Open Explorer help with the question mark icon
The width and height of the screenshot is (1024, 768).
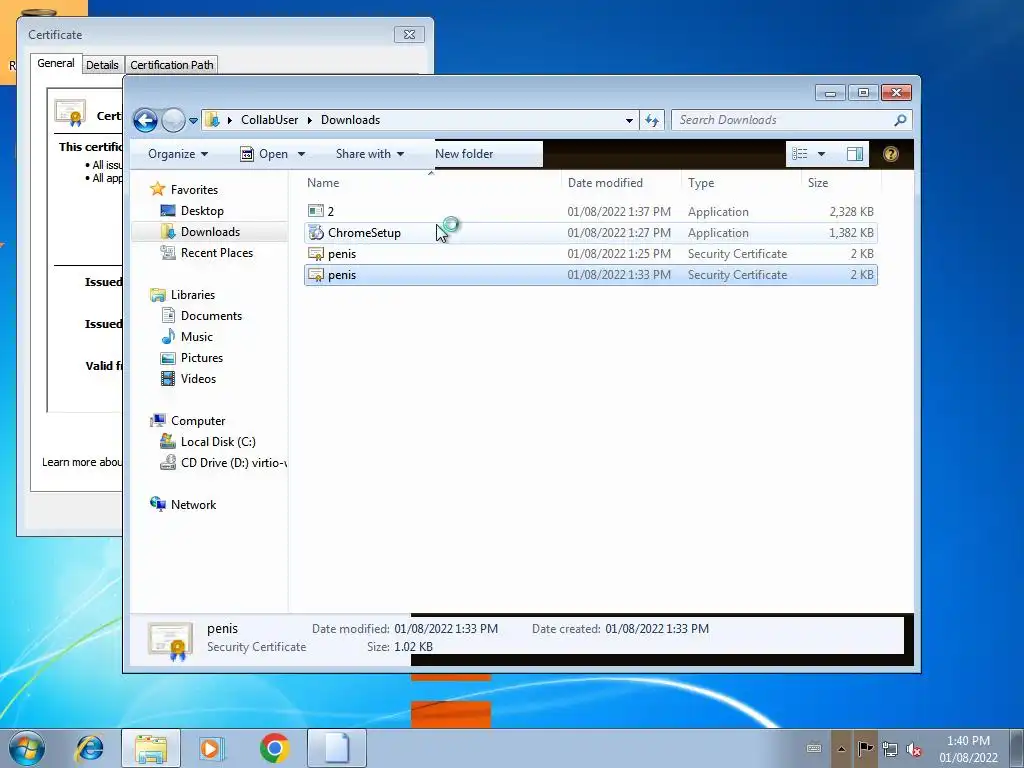point(890,154)
